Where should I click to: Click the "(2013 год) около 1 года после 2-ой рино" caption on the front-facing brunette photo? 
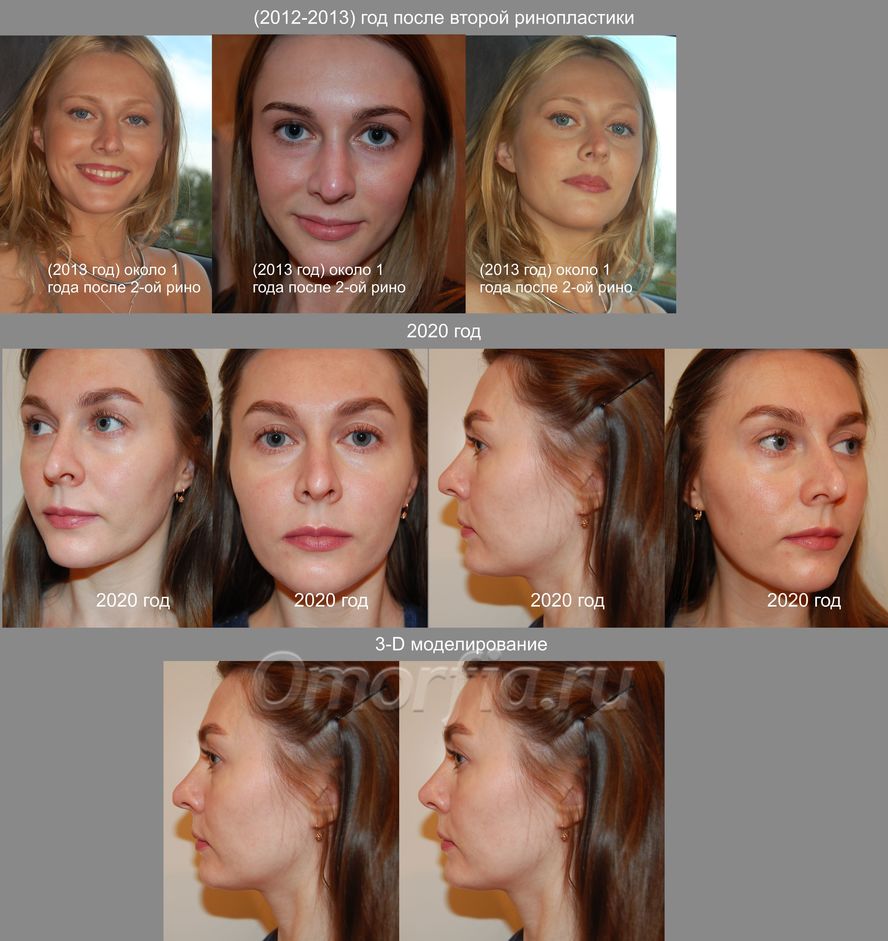tap(329, 278)
